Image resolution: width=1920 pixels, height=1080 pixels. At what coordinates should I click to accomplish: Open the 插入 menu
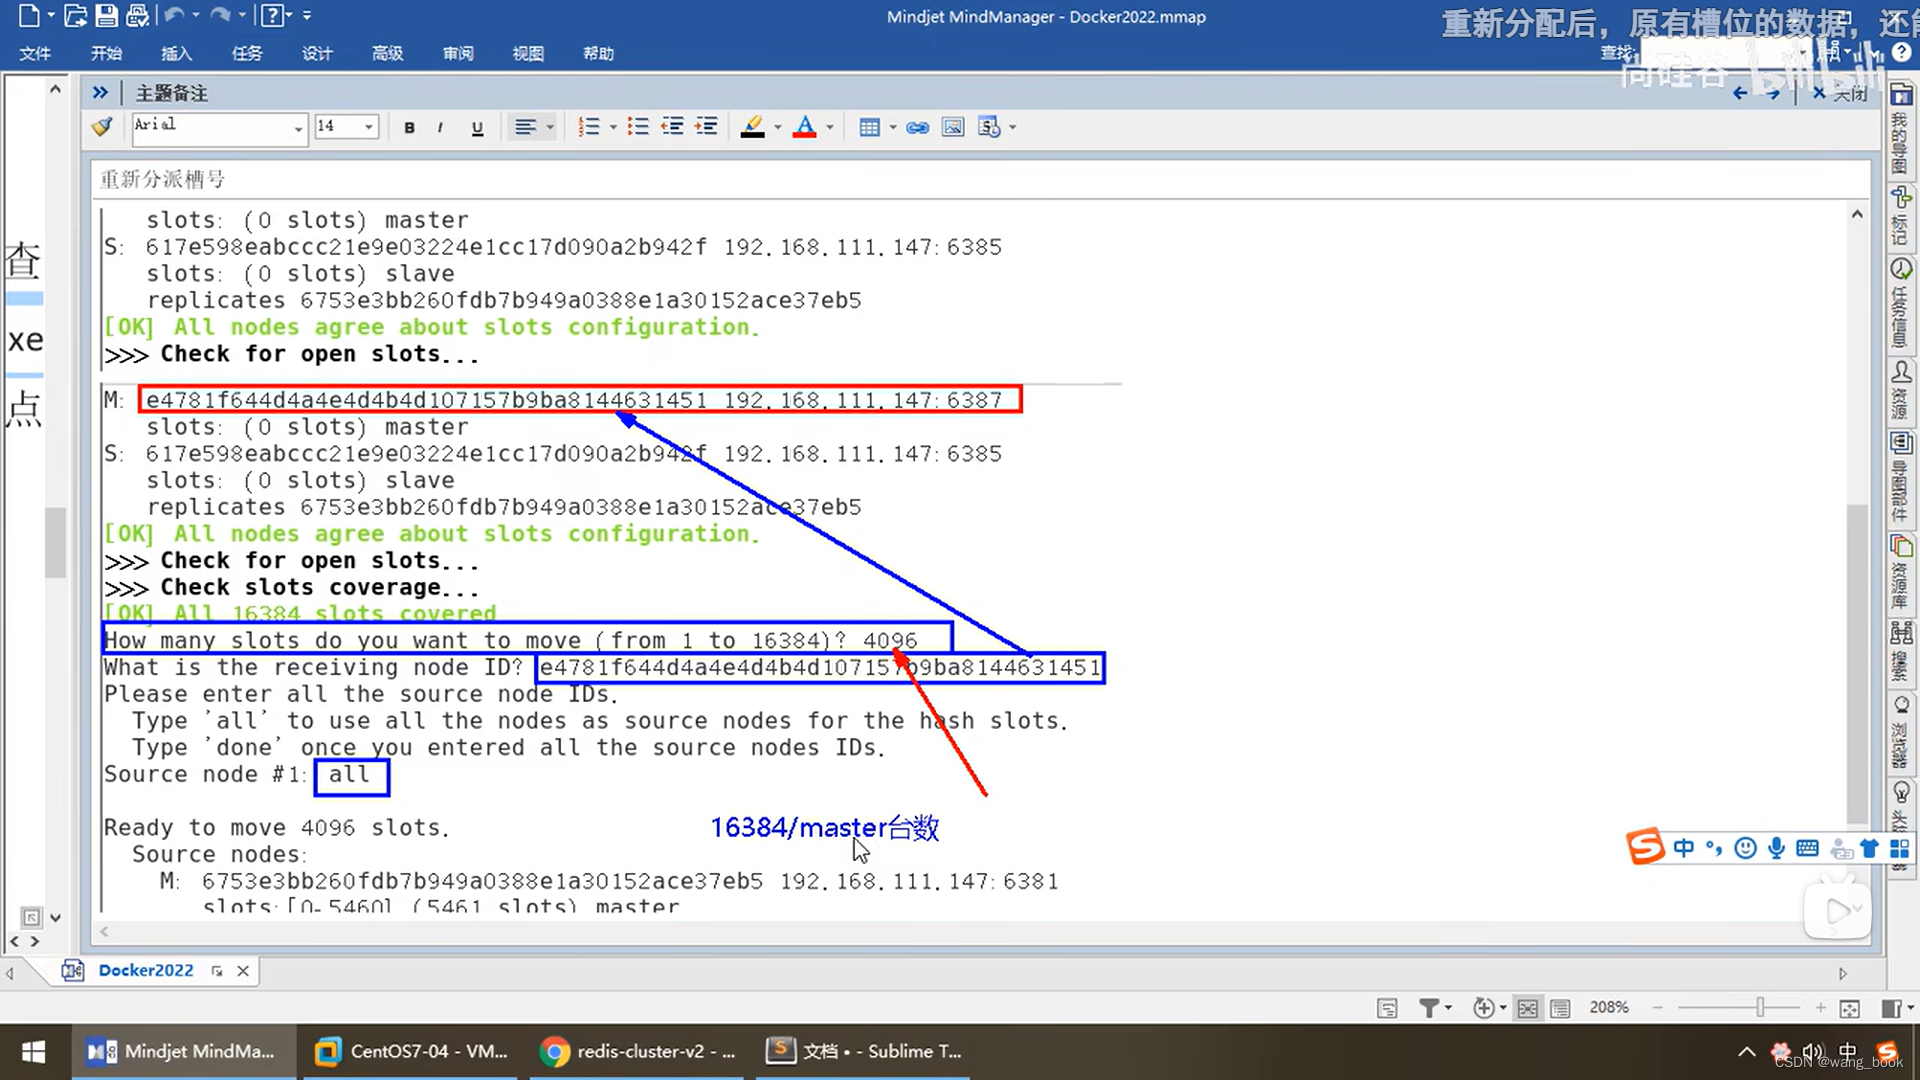click(x=176, y=54)
